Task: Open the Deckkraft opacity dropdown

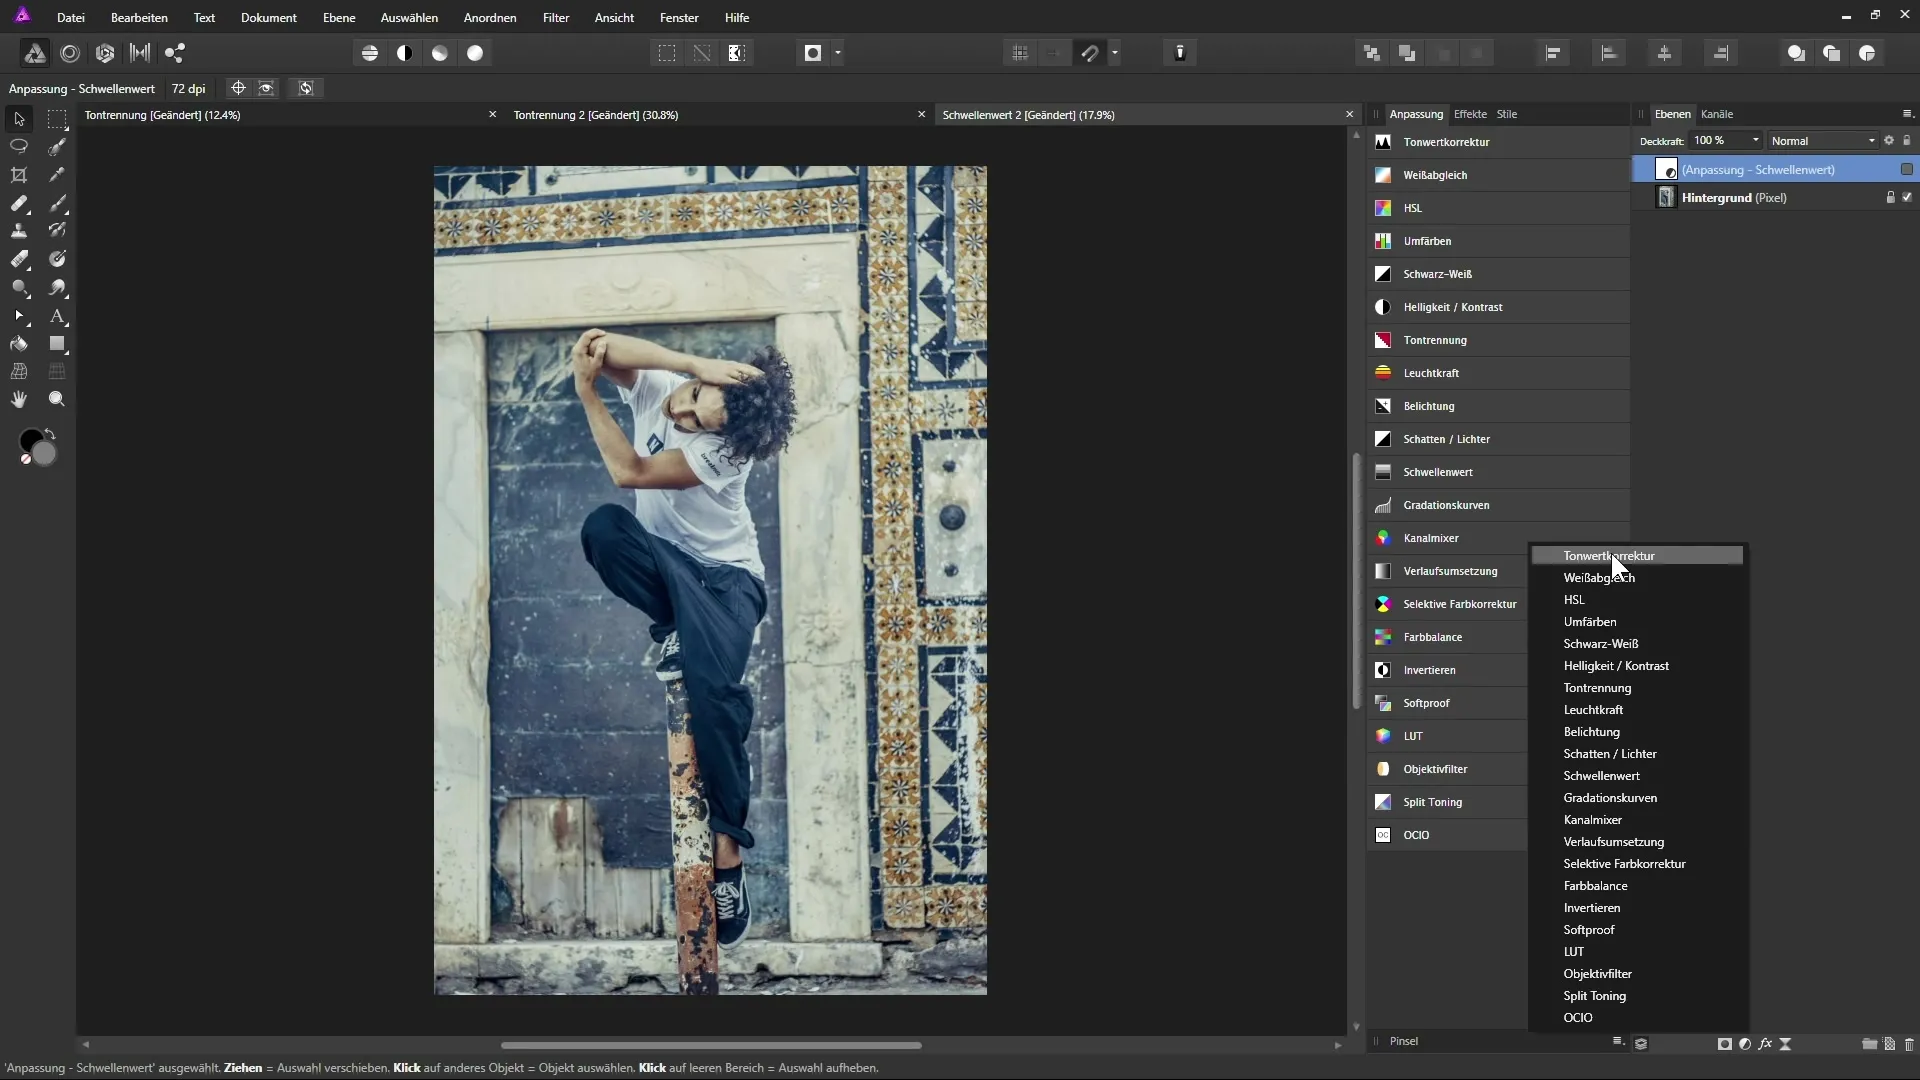Action: coord(1755,141)
